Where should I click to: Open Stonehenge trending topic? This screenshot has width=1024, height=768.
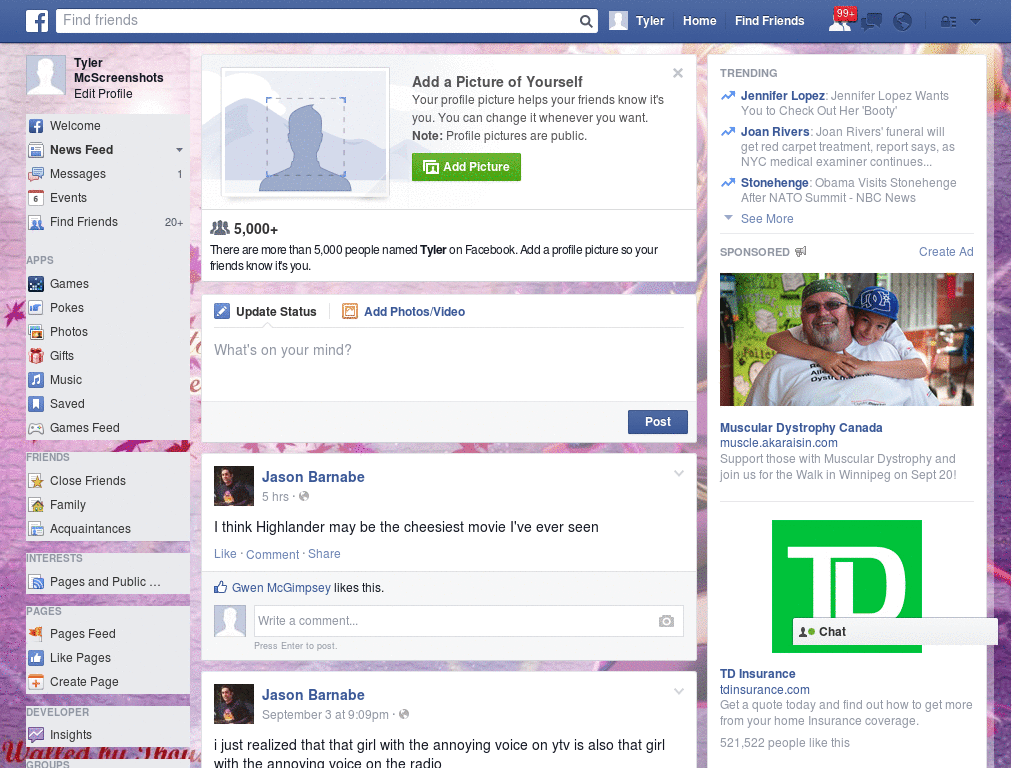pyautogui.click(x=775, y=183)
